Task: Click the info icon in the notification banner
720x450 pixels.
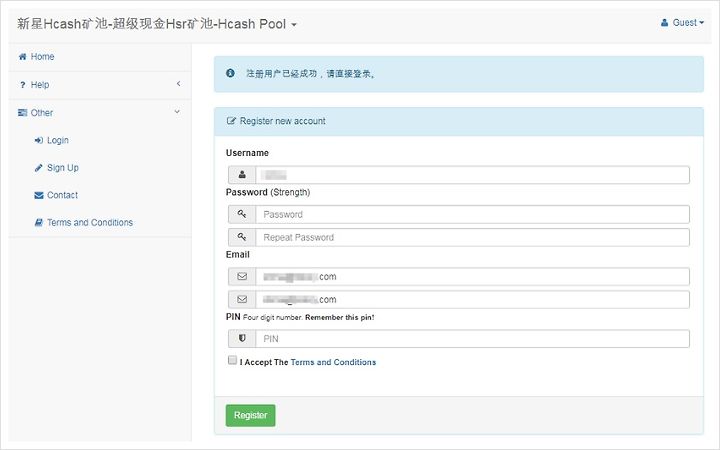Action: tap(231, 73)
